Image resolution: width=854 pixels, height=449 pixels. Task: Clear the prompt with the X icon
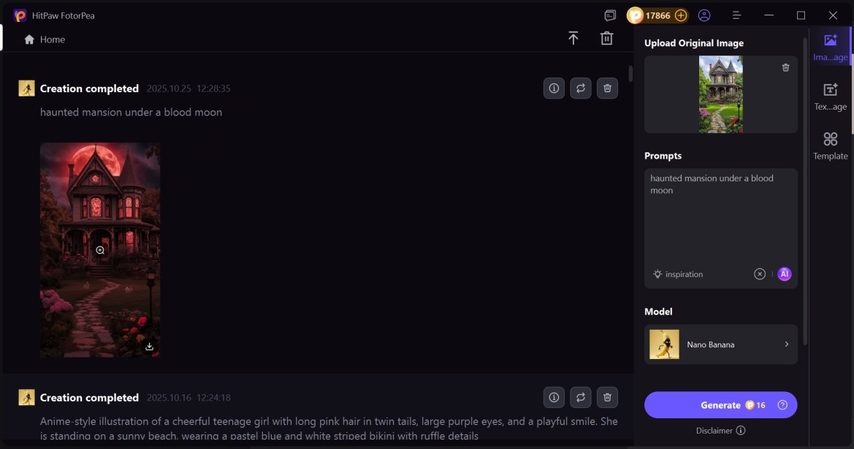point(760,274)
